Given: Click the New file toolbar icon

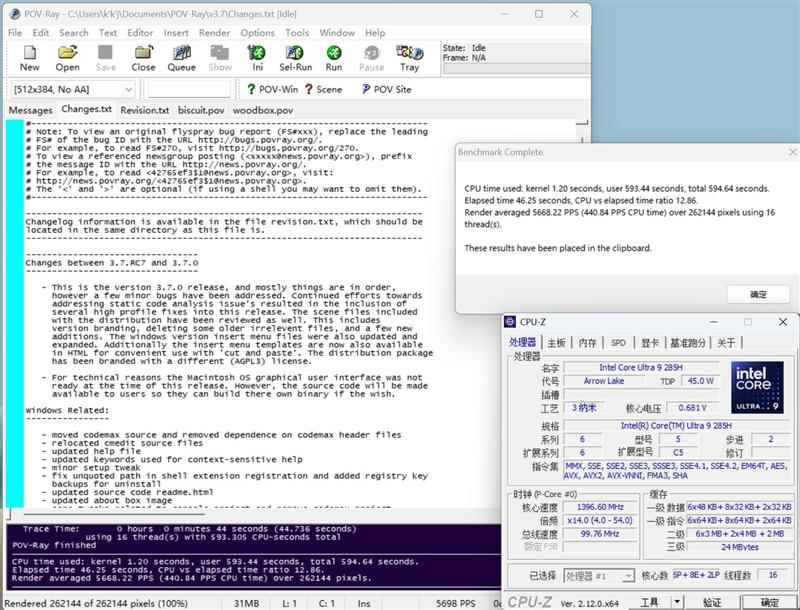Looking at the screenshot, I should click(29, 57).
